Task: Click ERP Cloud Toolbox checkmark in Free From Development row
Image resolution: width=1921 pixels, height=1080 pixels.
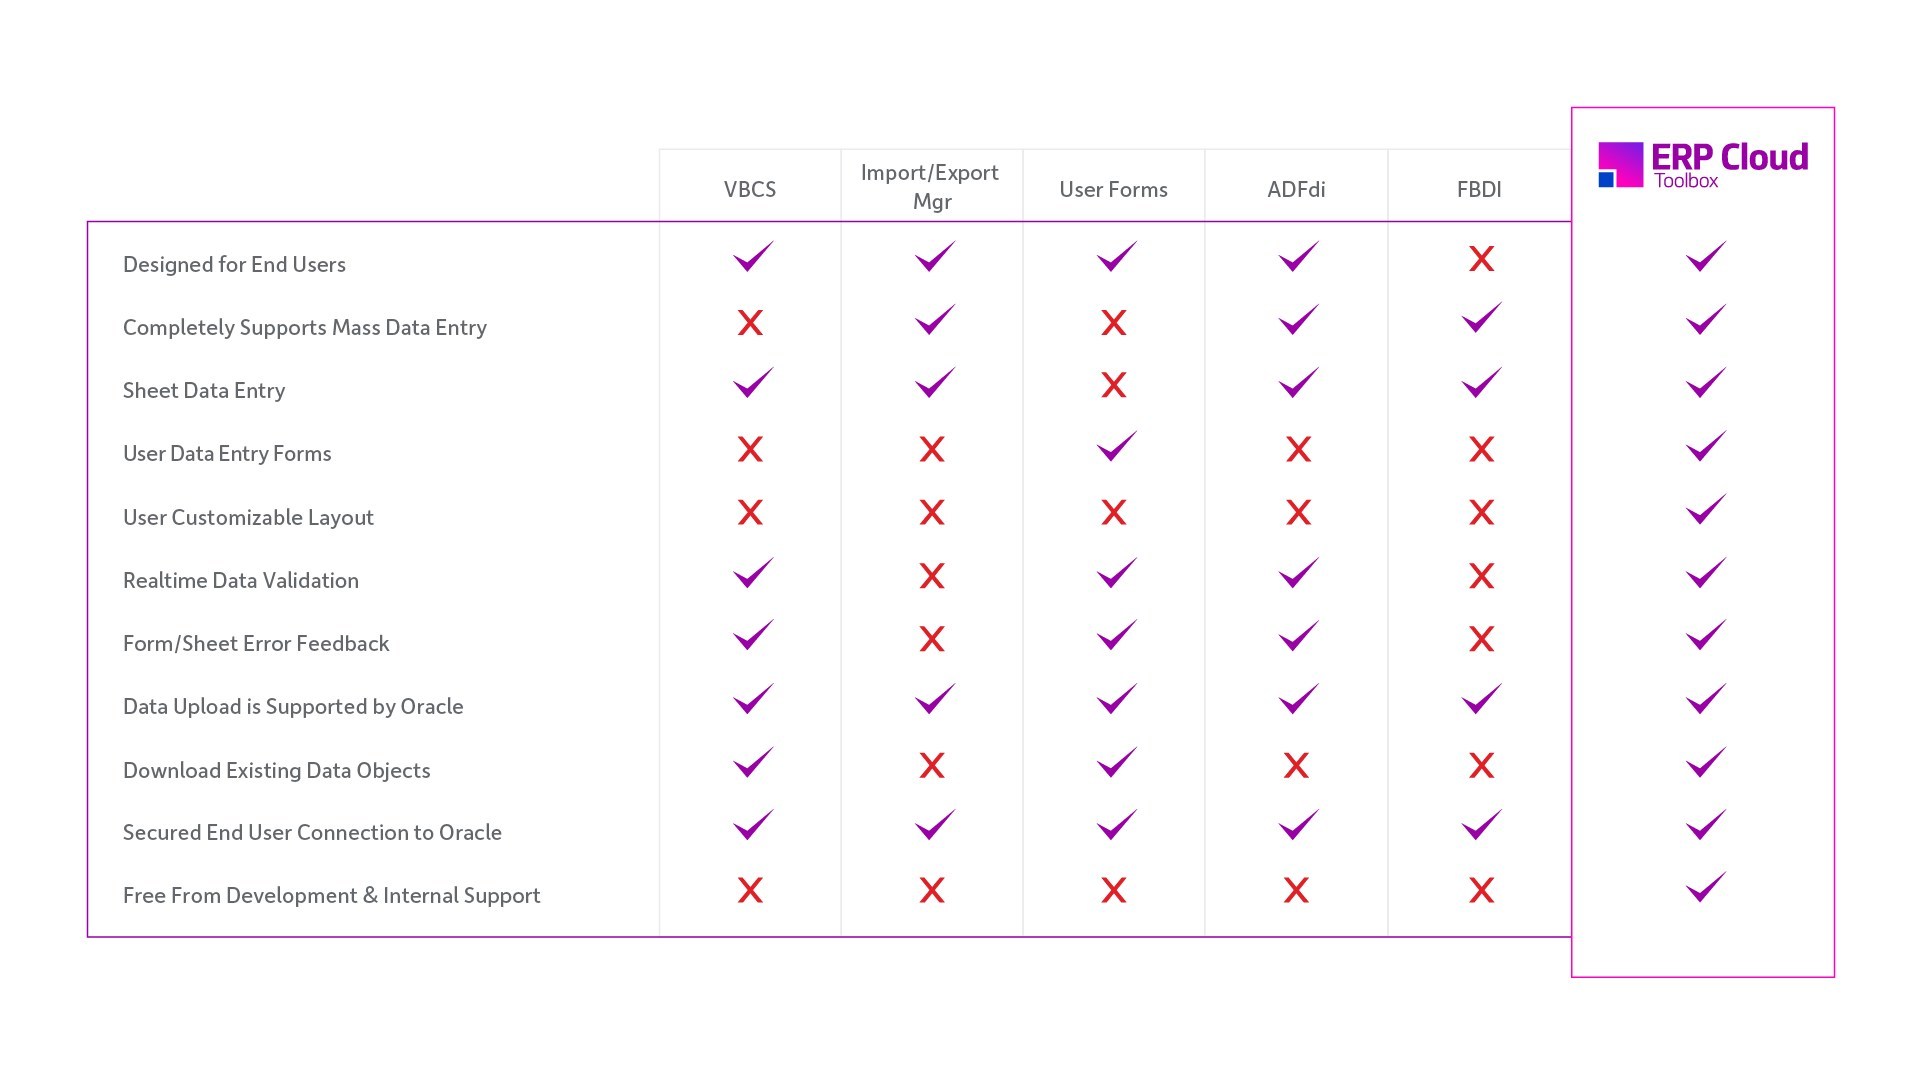Action: point(1705,887)
